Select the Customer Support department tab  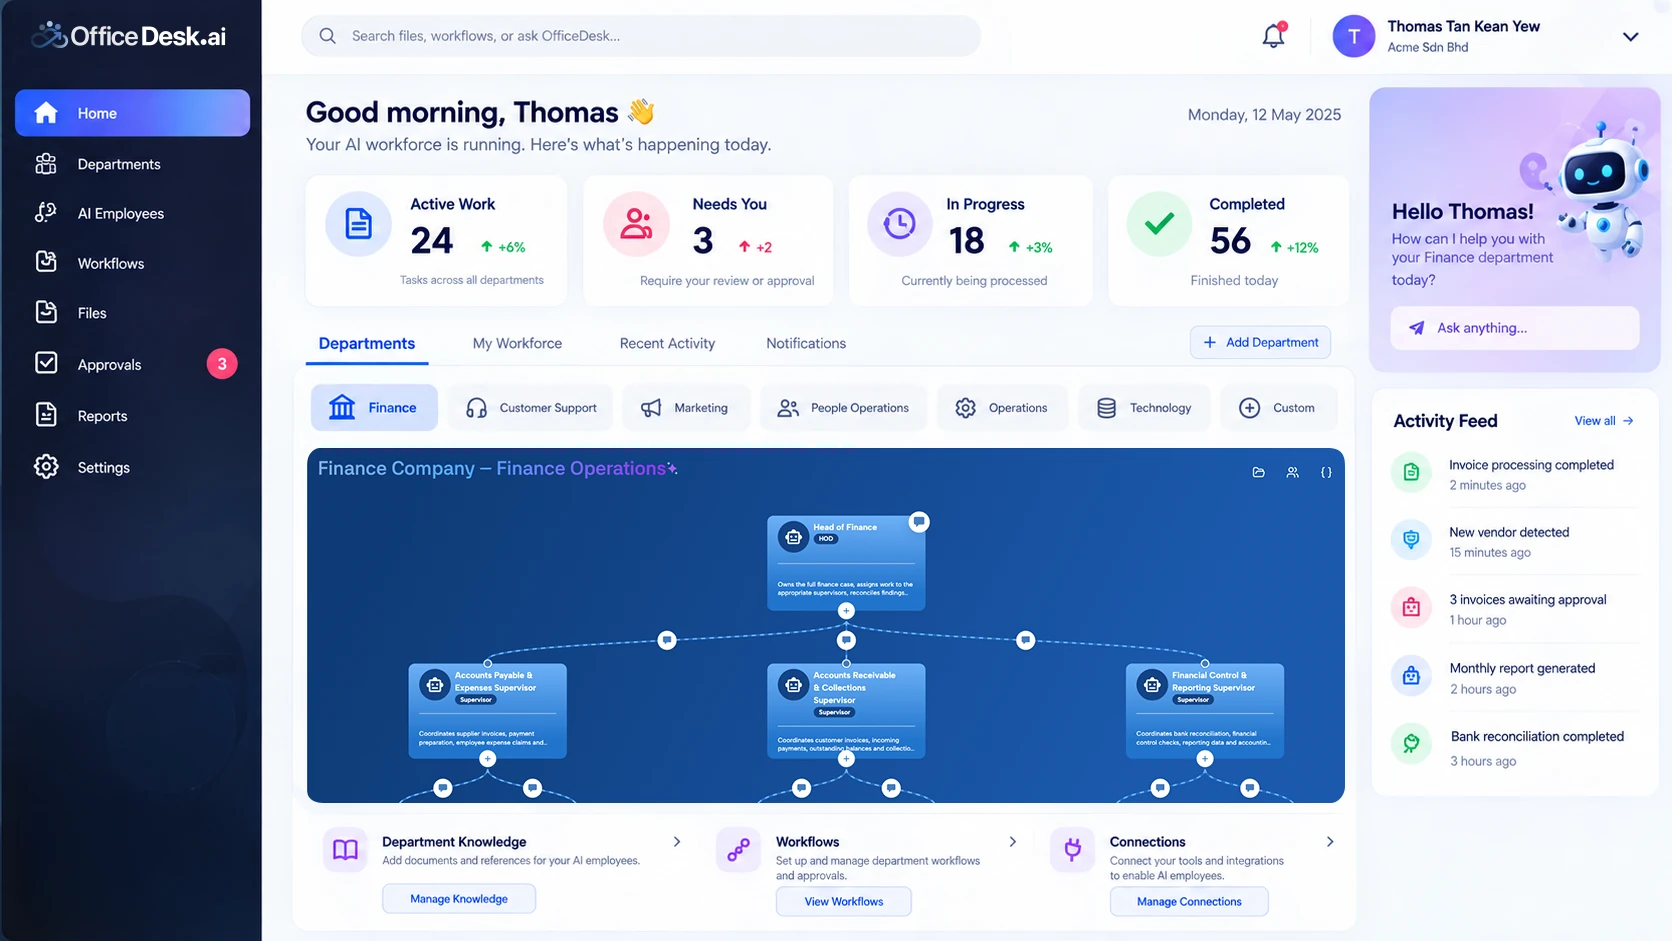point(531,408)
